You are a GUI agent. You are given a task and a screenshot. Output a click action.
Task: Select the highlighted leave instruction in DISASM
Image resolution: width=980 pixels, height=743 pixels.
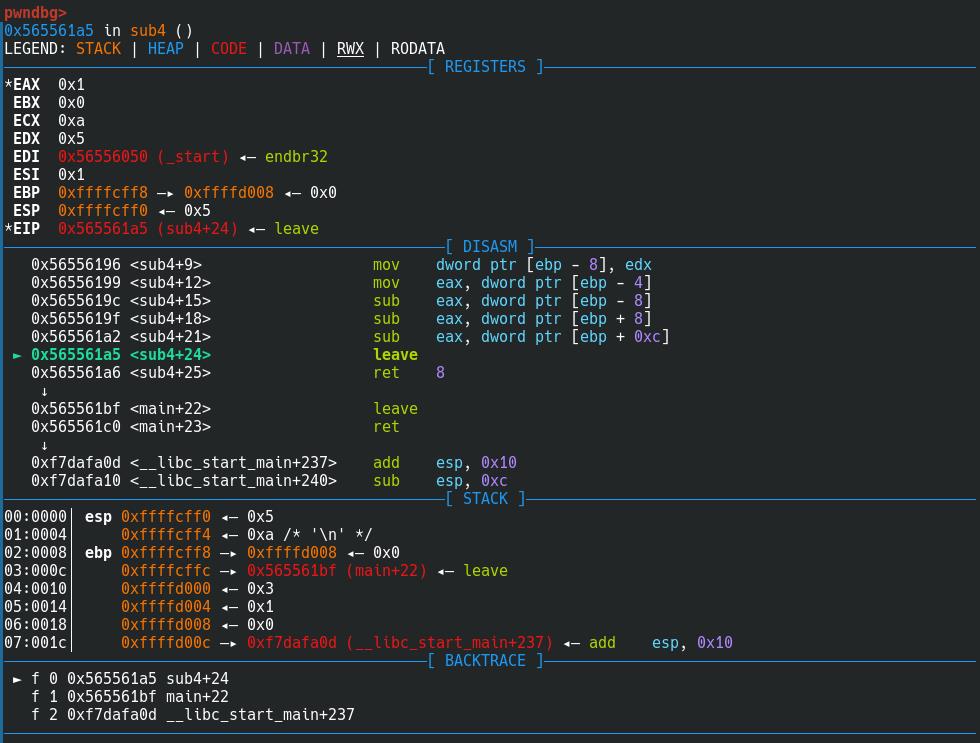click(395, 355)
